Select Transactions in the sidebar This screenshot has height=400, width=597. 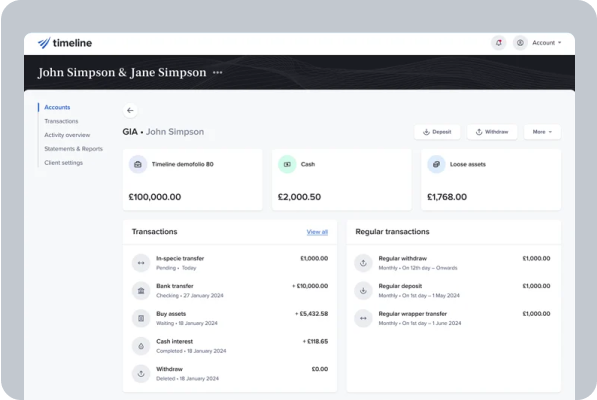[61, 121]
